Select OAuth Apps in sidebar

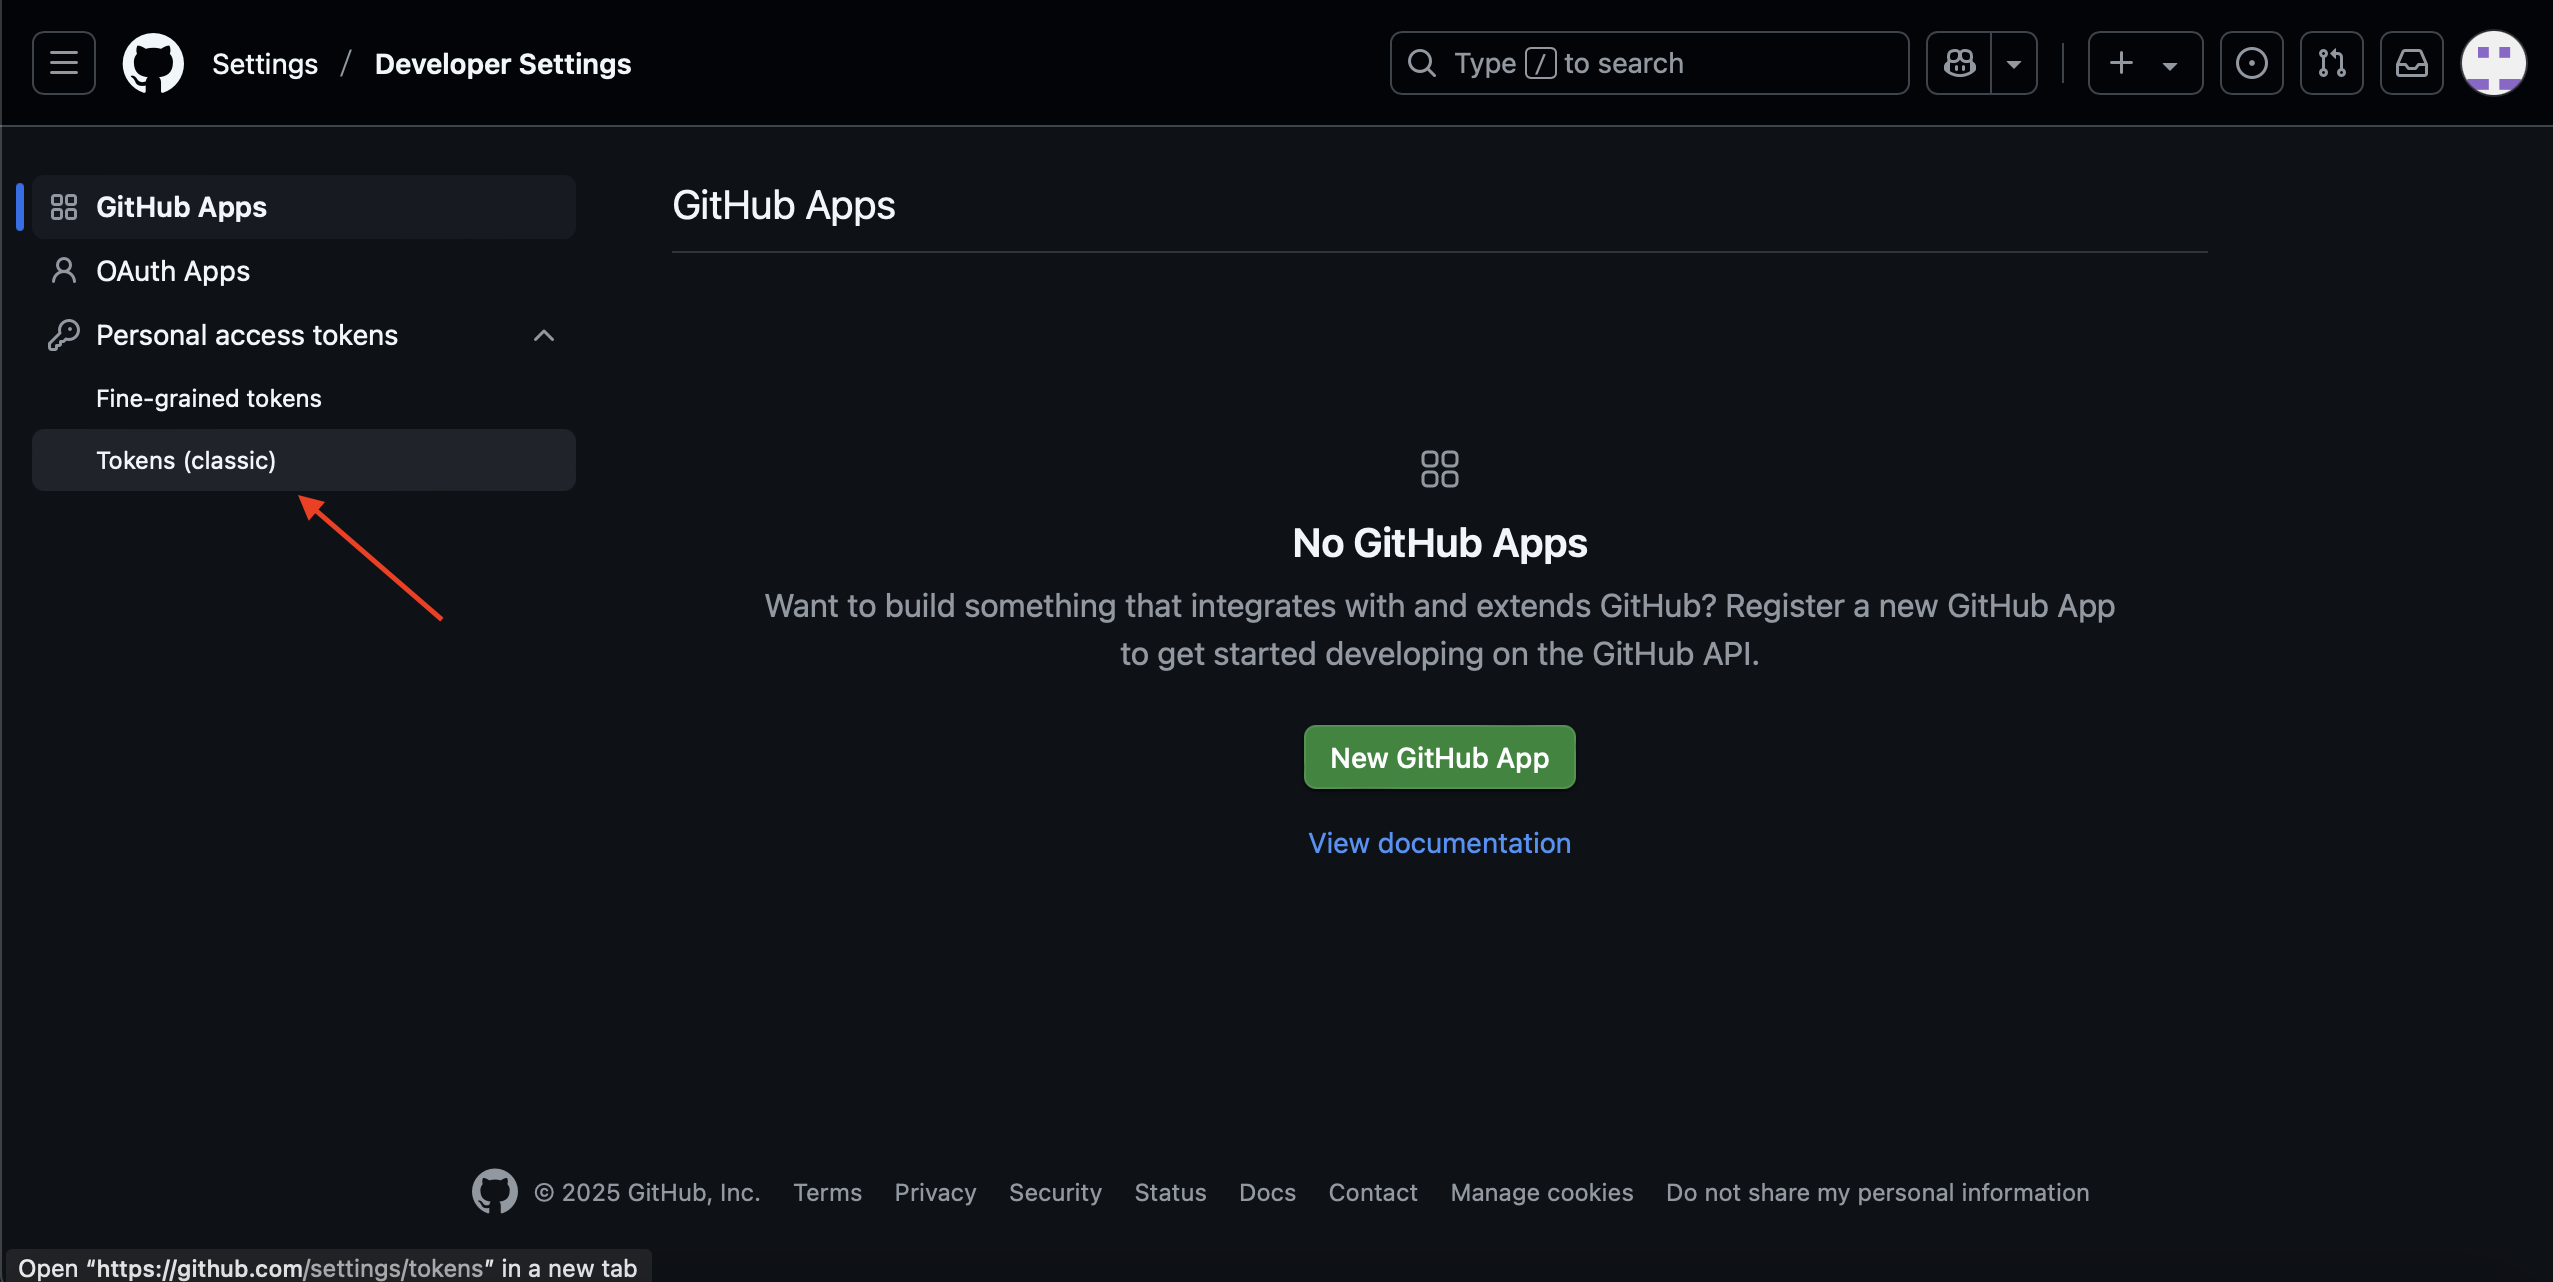click(x=304, y=271)
